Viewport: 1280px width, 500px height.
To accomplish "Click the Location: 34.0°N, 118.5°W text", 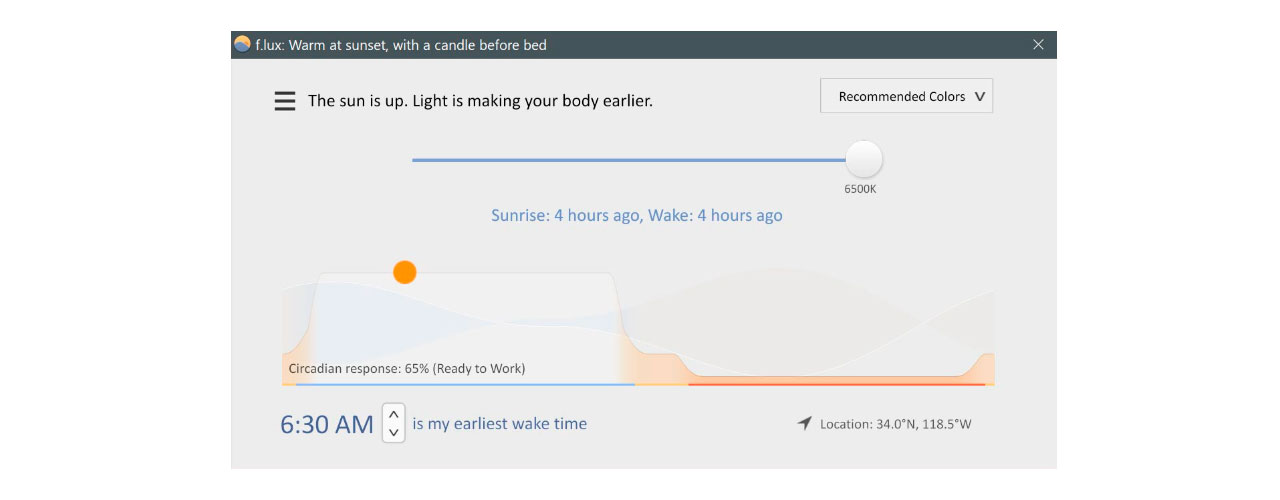I will 895,424.
